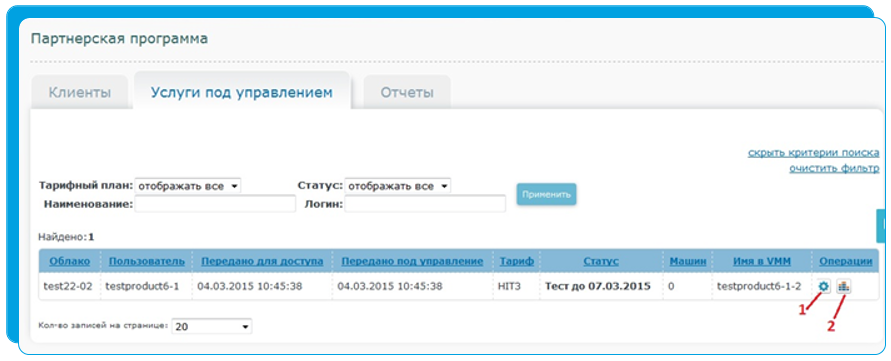Click the Найдено: 1 results count
The width and height of the screenshot is (891, 361).
pyautogui.click(x=66, y=237)
